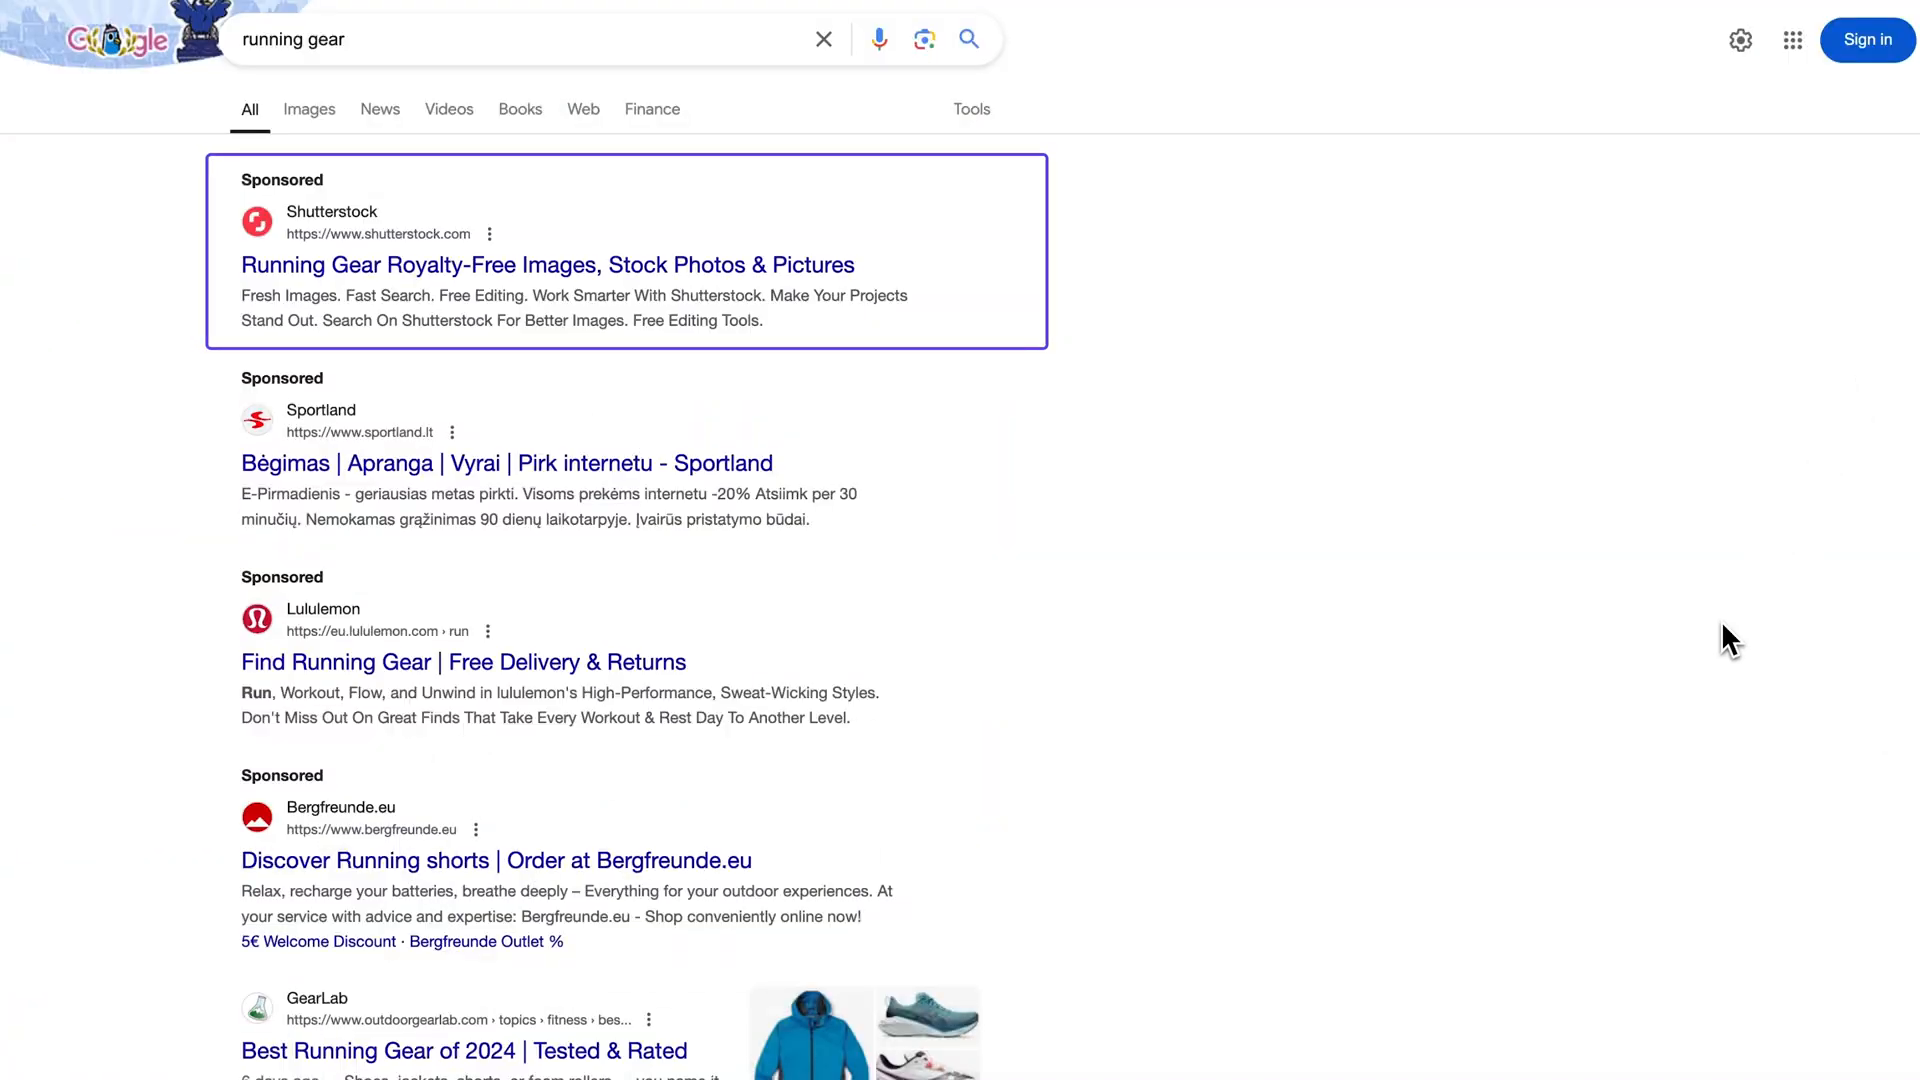Search by image with the Lens icon
This screenshot has height=1080, width=1920.
924,39
